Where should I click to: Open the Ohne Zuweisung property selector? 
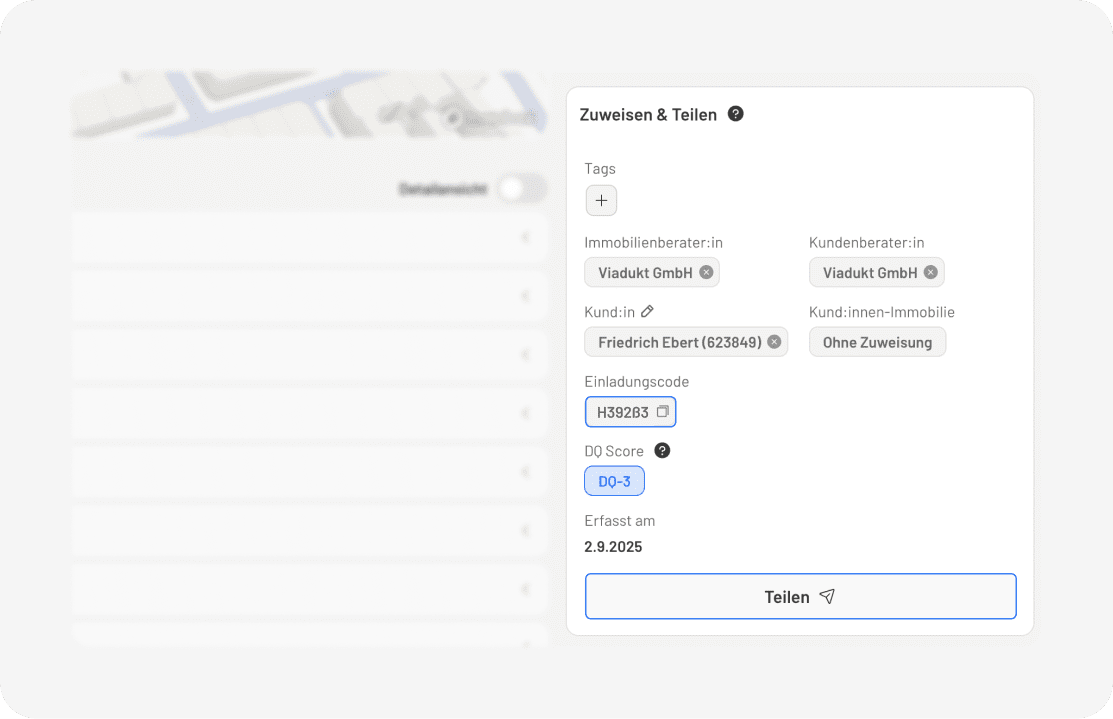click(877, 342)
